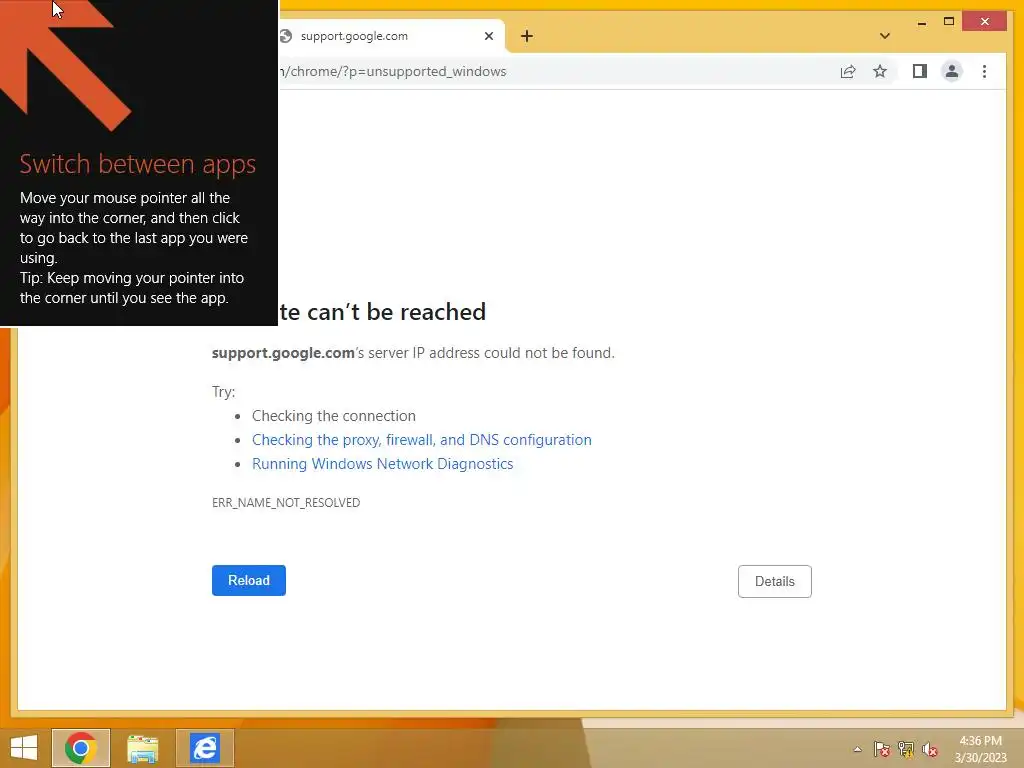The image size is (1024, 768).
Task: Open the network status tray icon
Action: click(x=906, y=749)
